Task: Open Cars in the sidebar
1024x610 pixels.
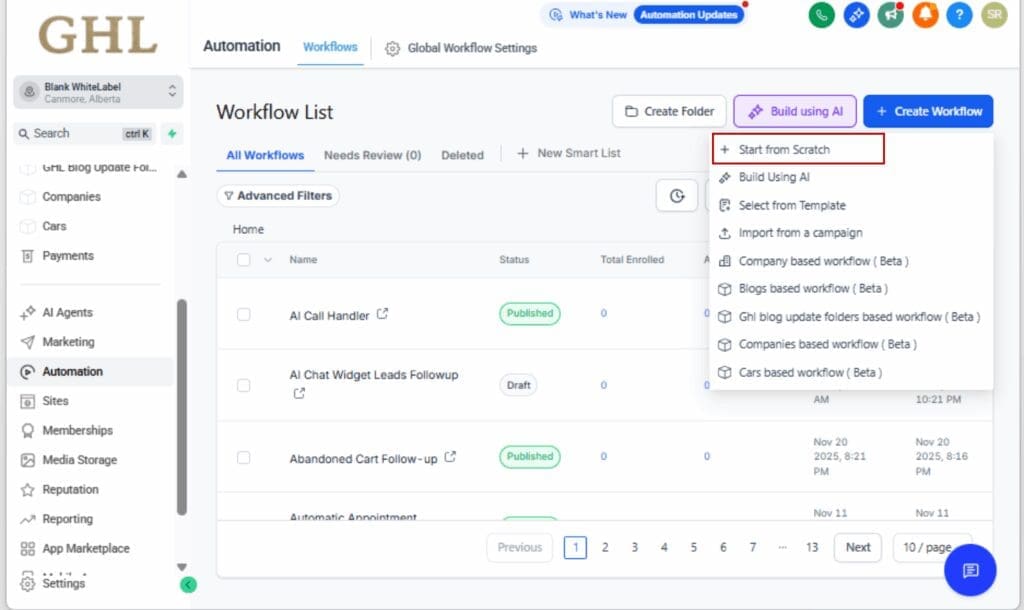Action: 54,226
